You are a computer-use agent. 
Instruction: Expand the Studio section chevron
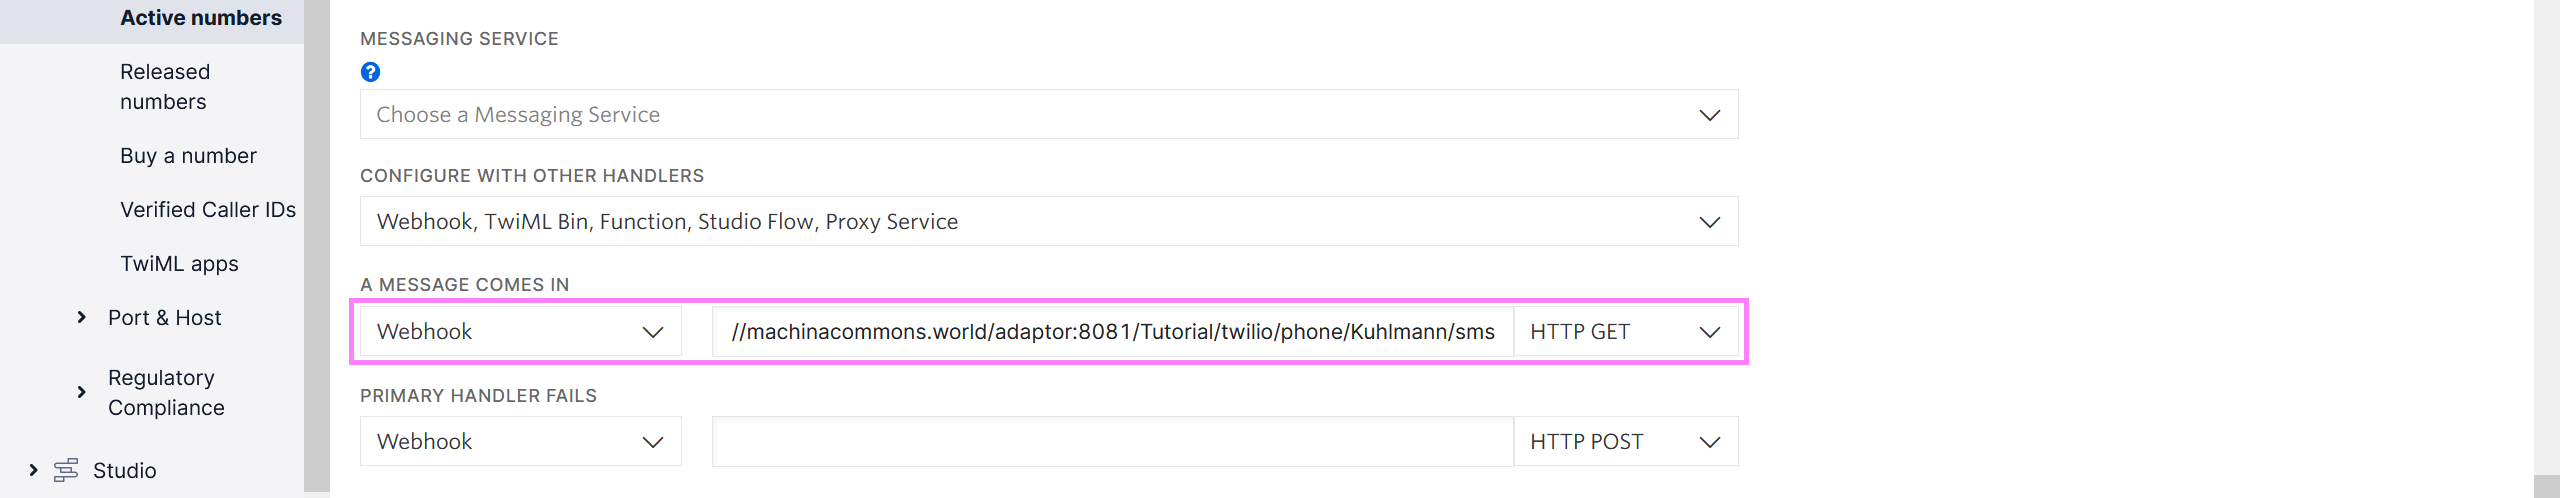pos(33,470)
